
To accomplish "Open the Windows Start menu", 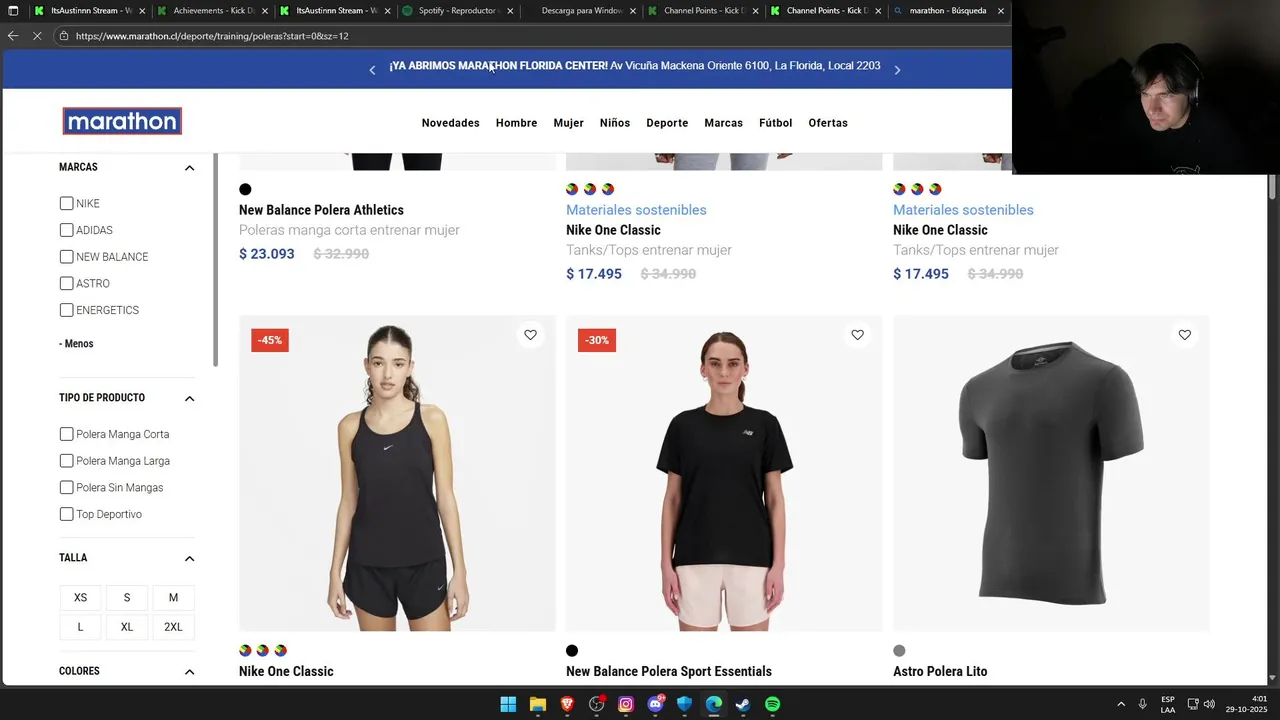I will [x=508, y=704].
